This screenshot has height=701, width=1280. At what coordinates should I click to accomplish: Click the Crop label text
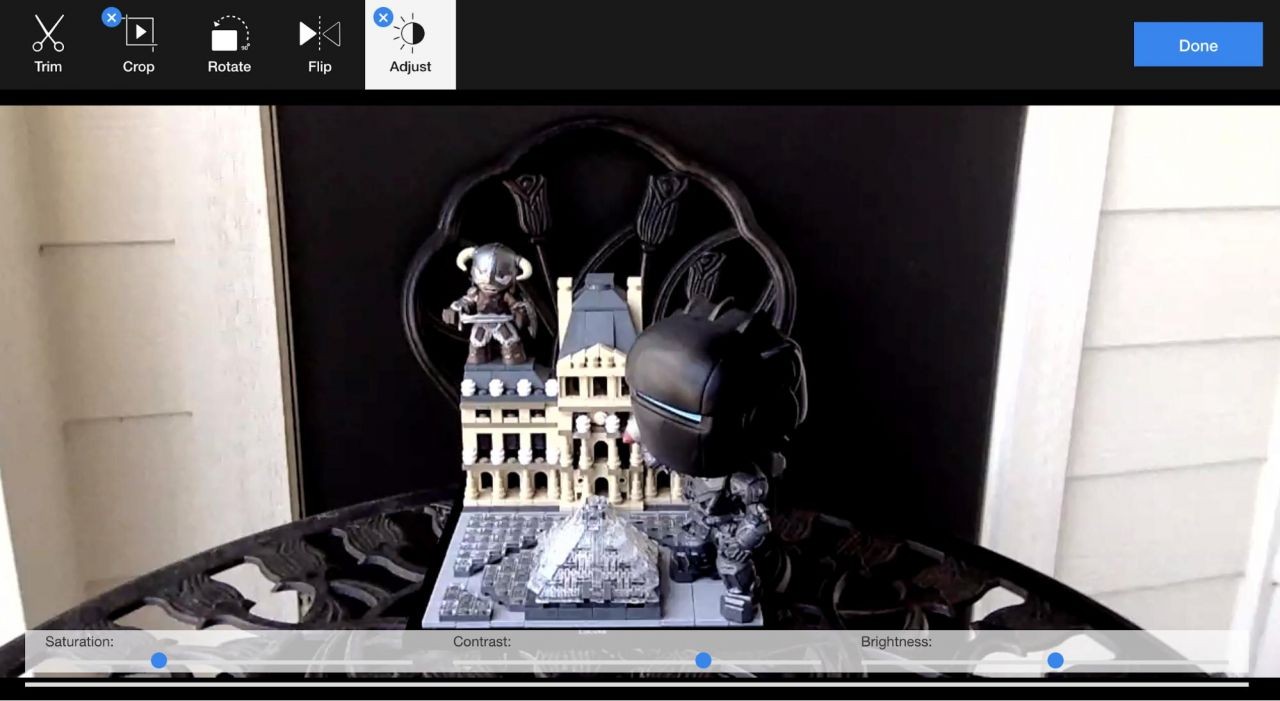138,67
